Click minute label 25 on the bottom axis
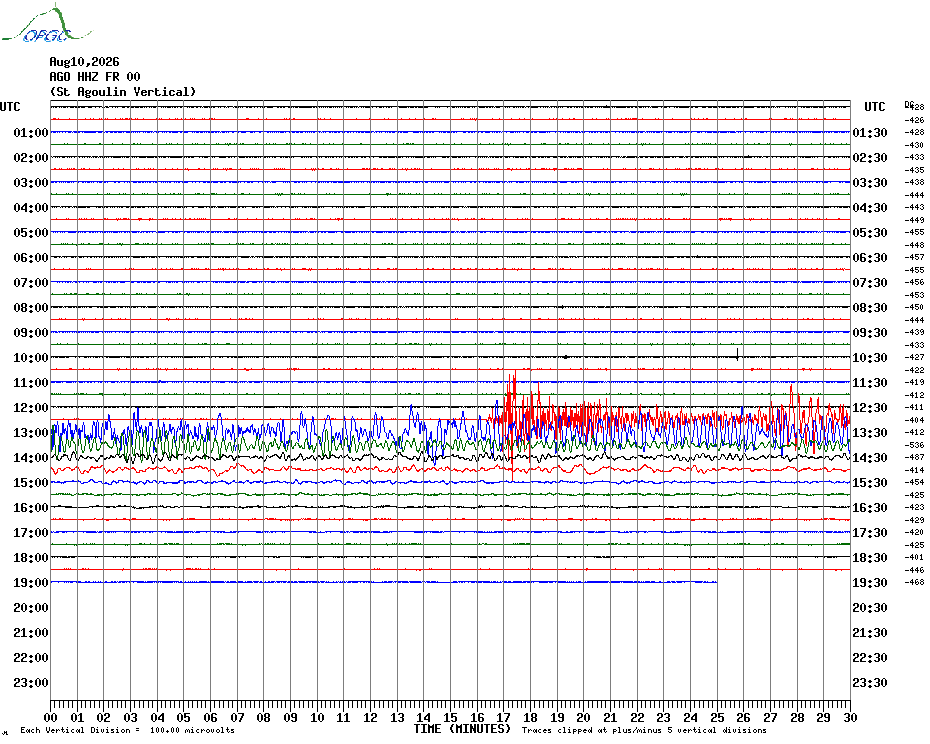Screen dimensions: 930x744 pos(717,717)
